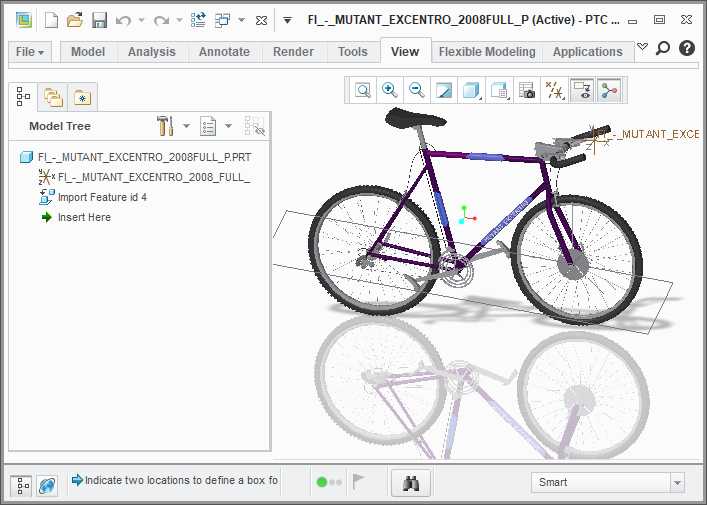
Task: Open the File menu
Action: point(30,52)
